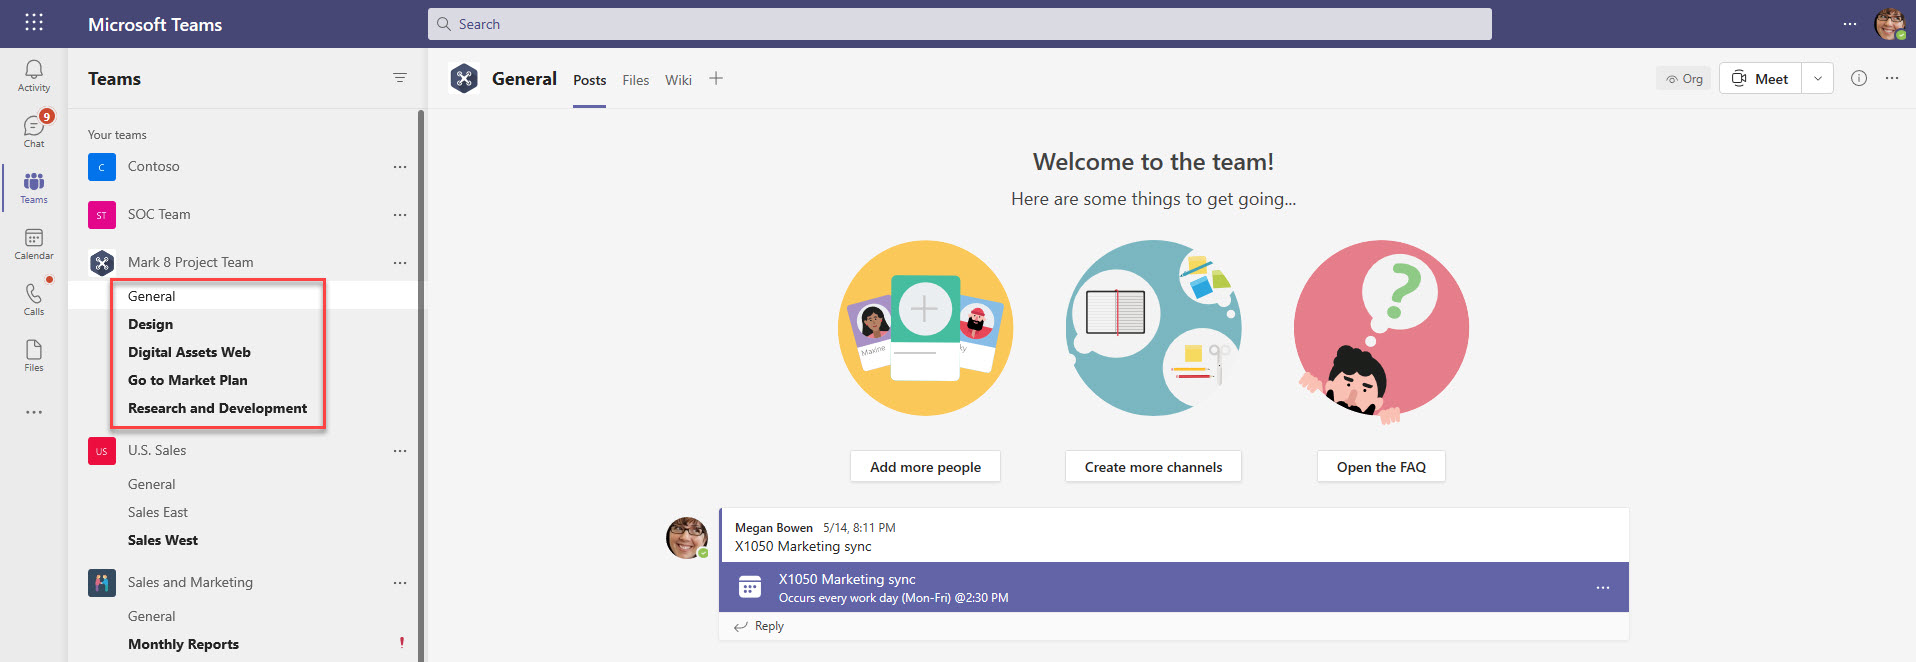The image size is (1916, 662).
Task: Open more options for U.S. Sales team
Action: tap(400, 451)
